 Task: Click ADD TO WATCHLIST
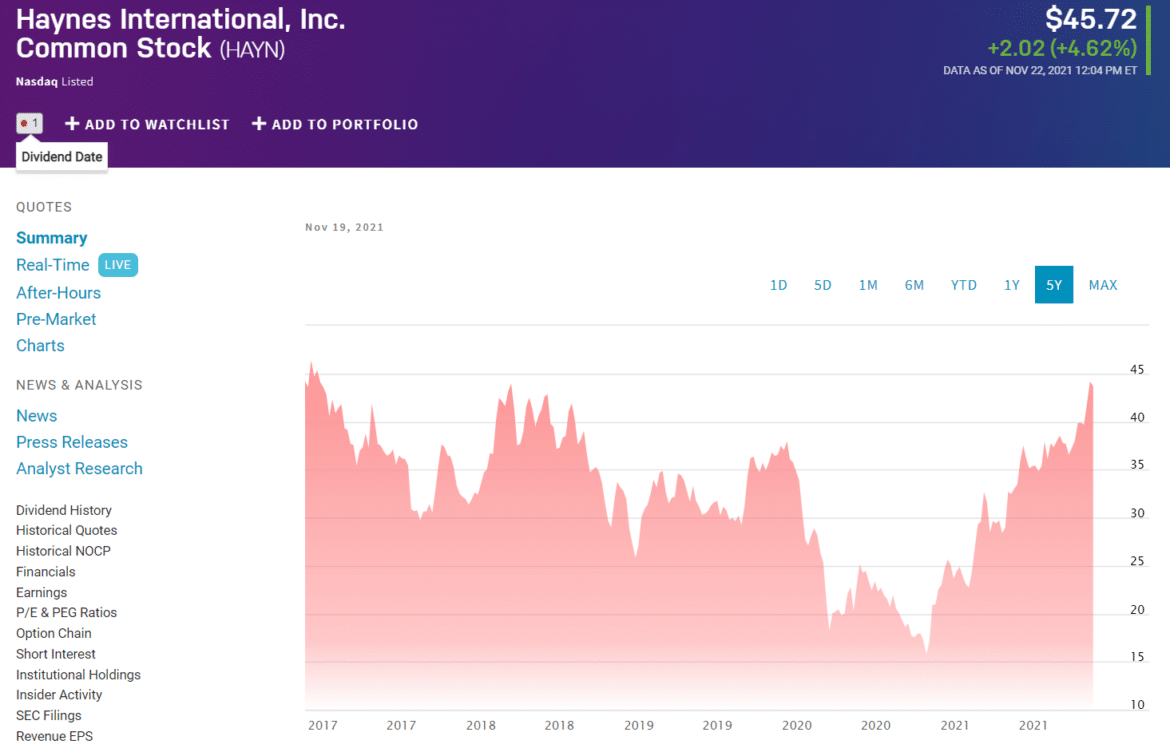[x=147, y=124]
